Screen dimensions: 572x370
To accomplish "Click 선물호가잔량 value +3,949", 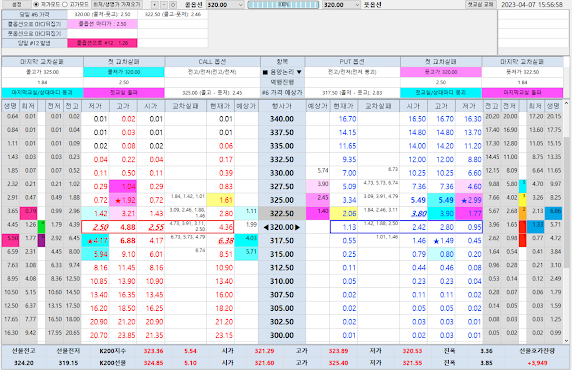I will (537, 363).
